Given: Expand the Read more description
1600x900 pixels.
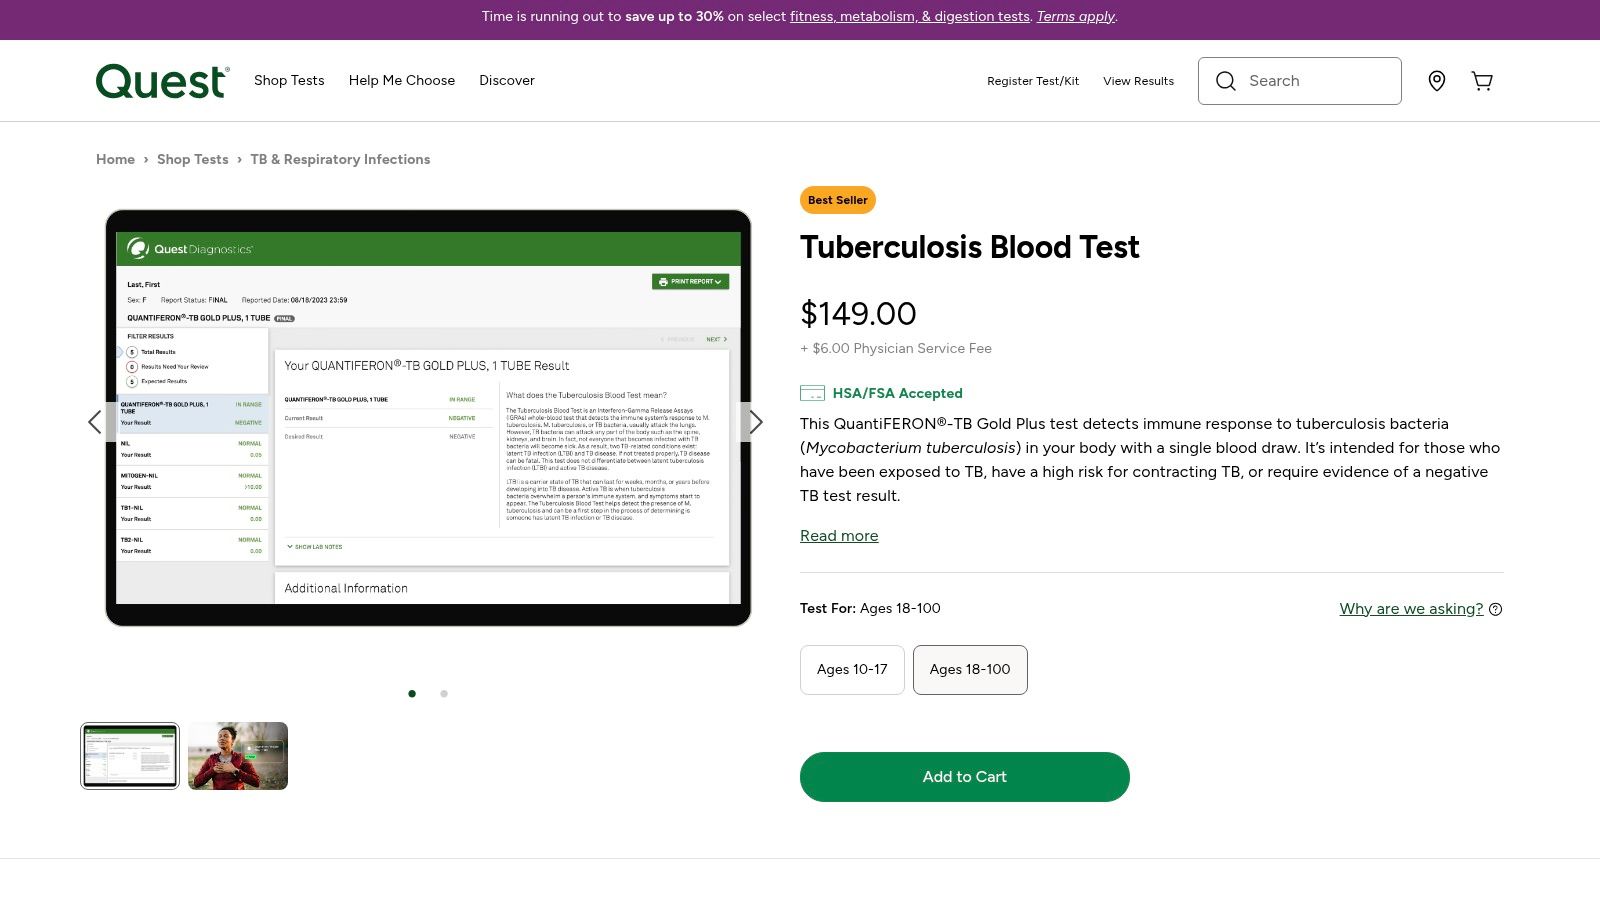Looking at the screenshot, I should 839,536.
